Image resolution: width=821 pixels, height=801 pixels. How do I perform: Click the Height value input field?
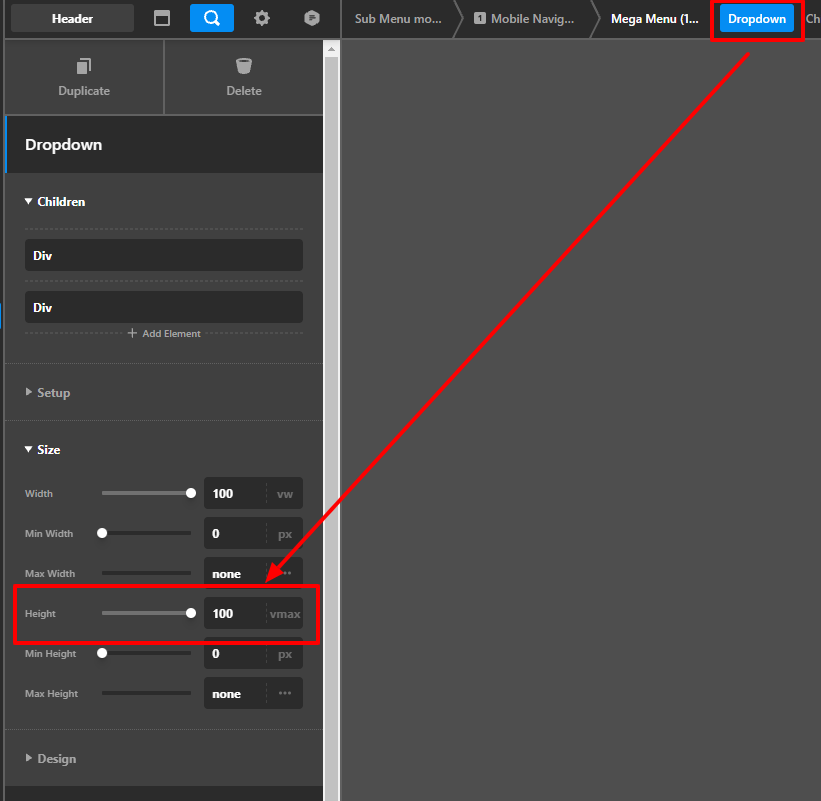(234, 614)
